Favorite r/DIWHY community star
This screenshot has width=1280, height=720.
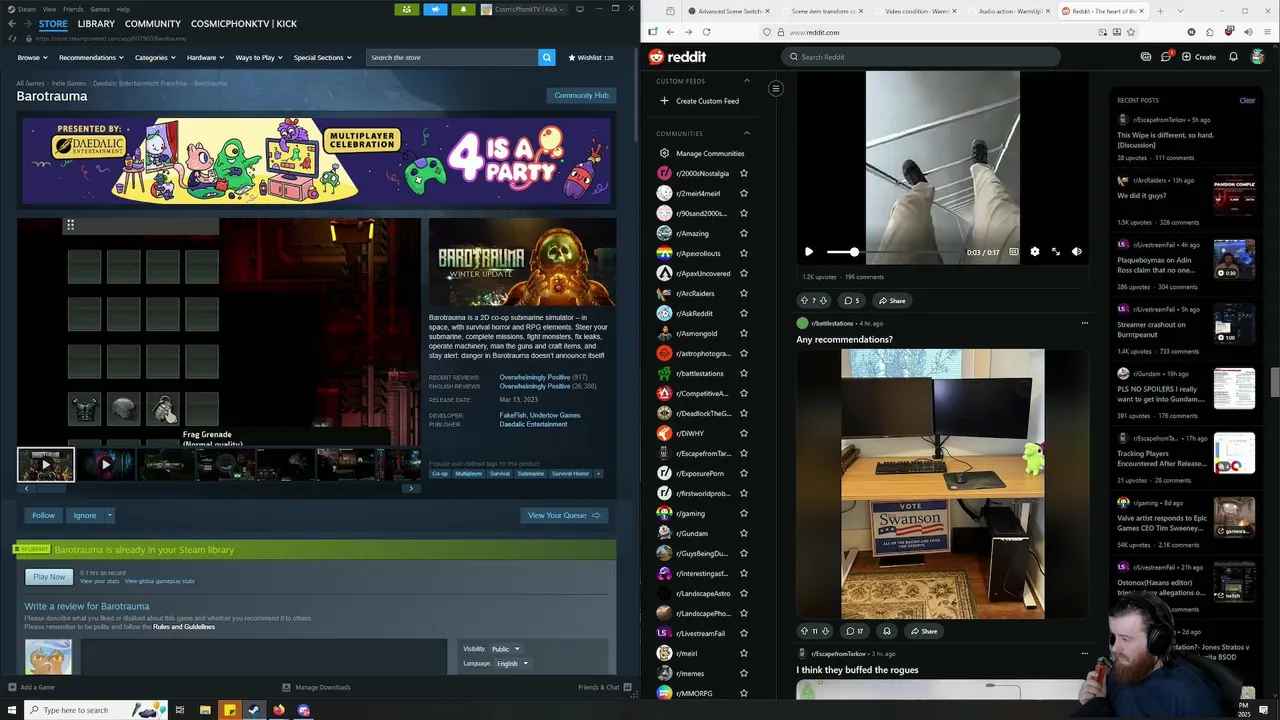pyautogui.click(x=743, y=433)
